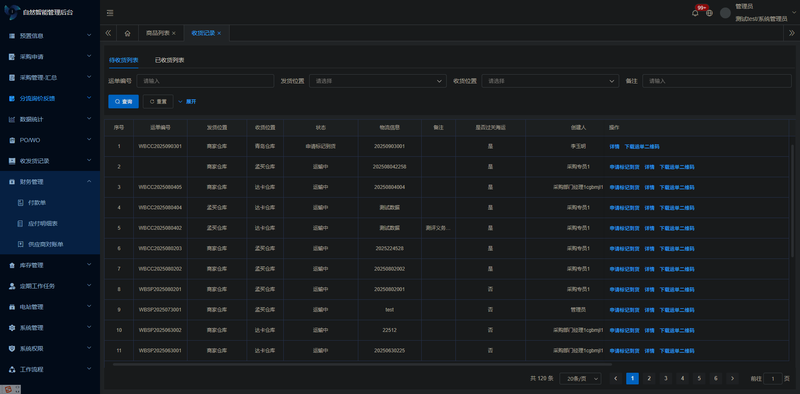This screenshot has width=800, height=394.
Task: Click the 重置 reset button
Action: tap(158, 102)
